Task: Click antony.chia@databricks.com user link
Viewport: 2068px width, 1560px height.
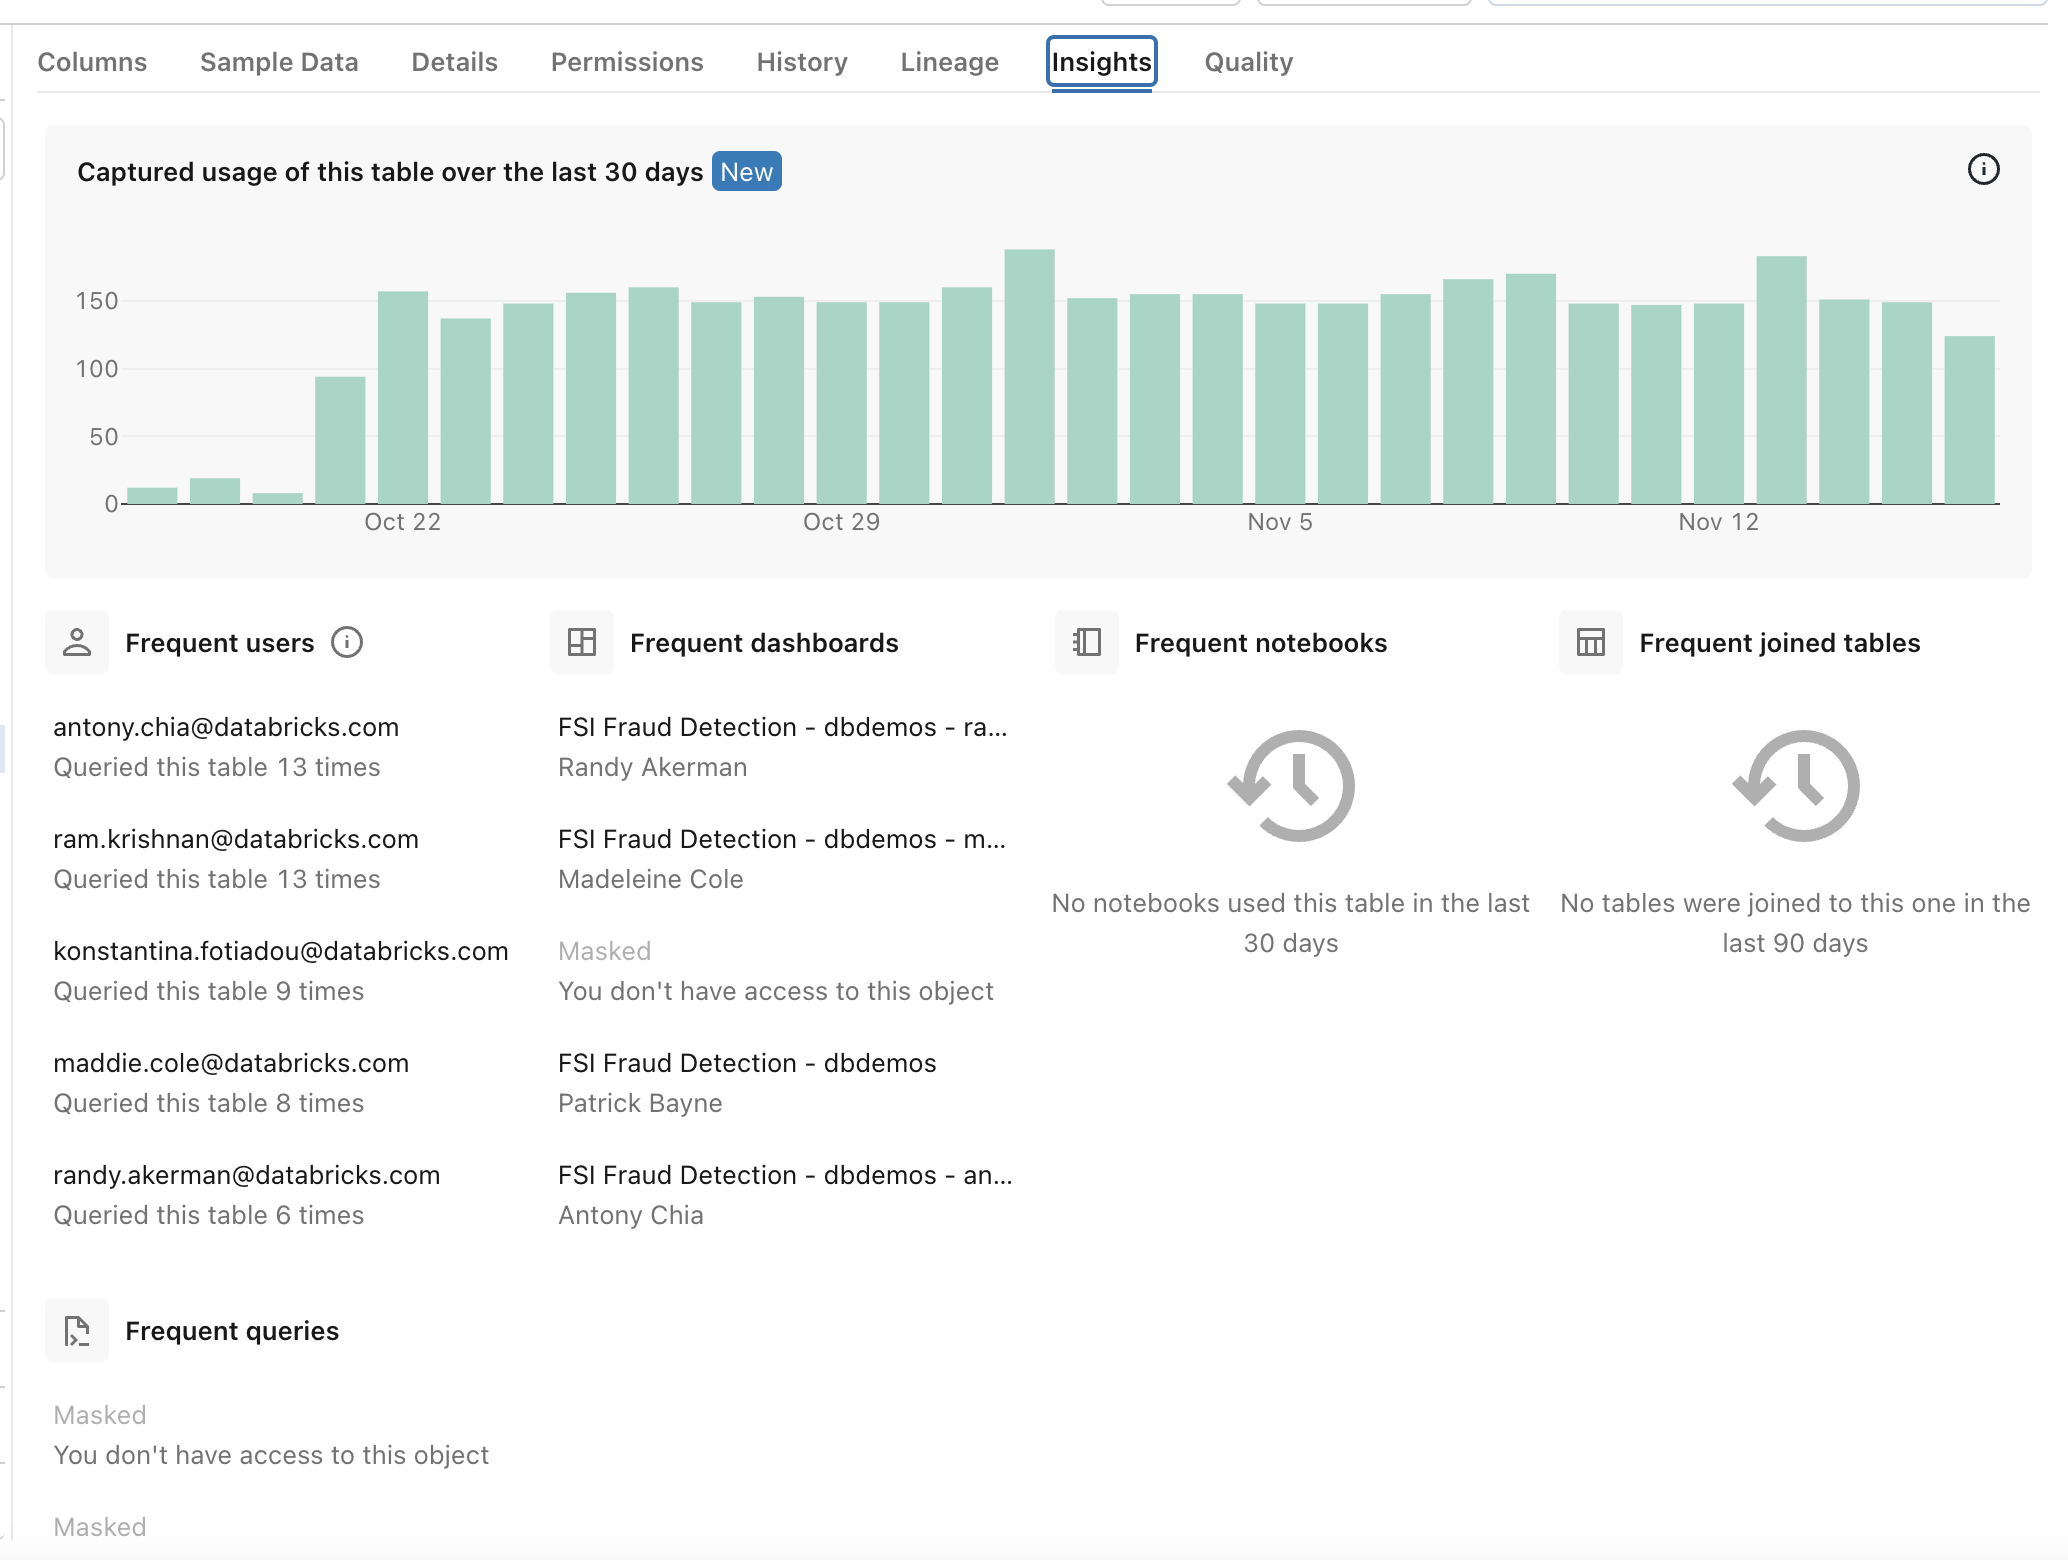Action: tap(228, 728)
